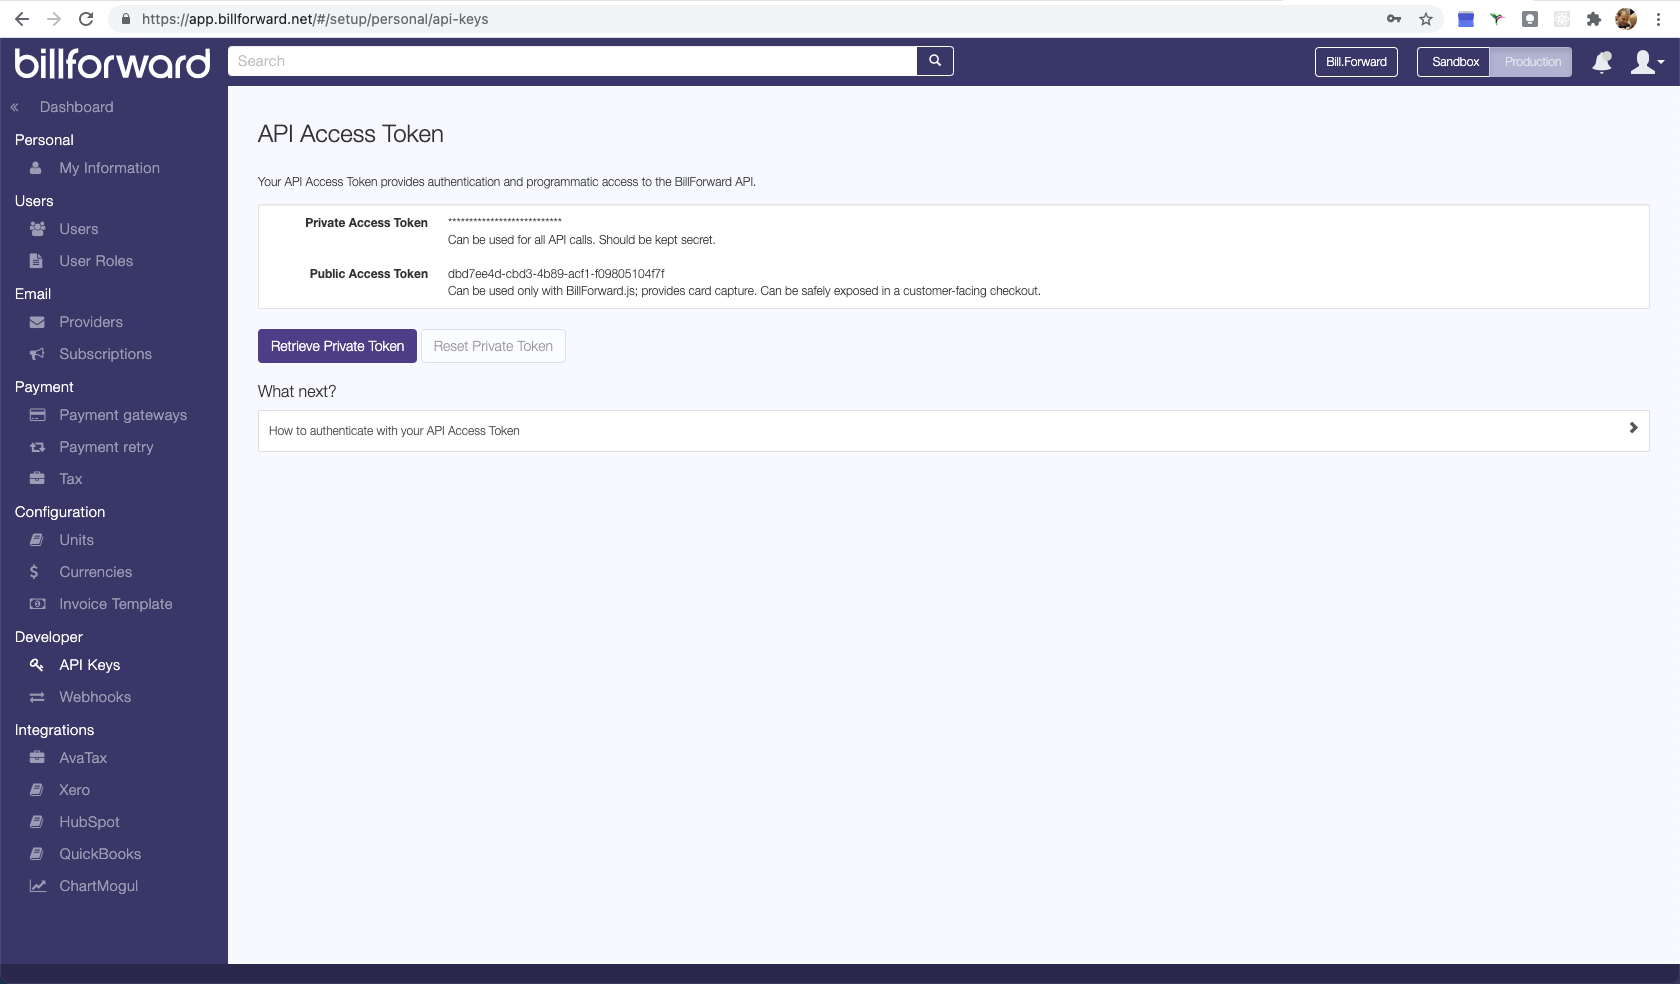Expand the authentication how-to chevron
This screenshot has height=984, width=1680.
[x=1633, y=428]
